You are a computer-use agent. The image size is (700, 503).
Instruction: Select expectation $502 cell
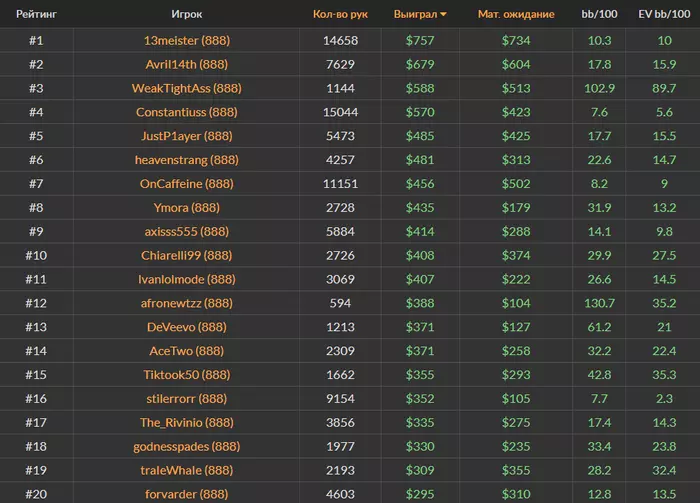[x=516, y=184]
